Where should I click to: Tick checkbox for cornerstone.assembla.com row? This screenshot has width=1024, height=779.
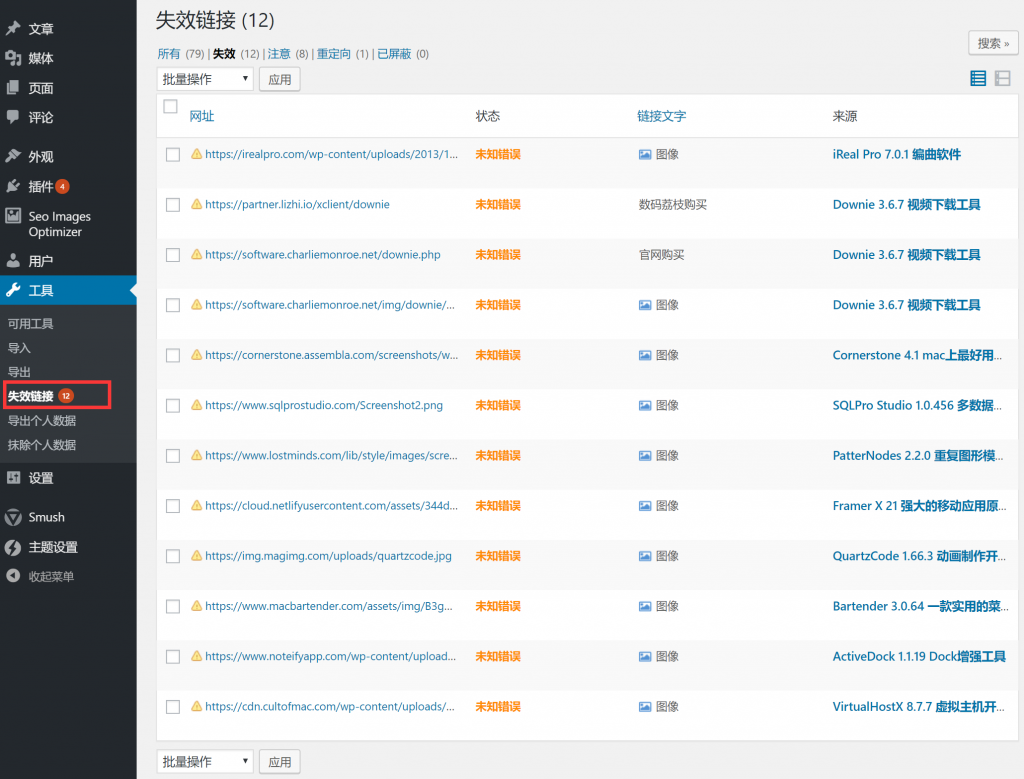pos(173,355)
